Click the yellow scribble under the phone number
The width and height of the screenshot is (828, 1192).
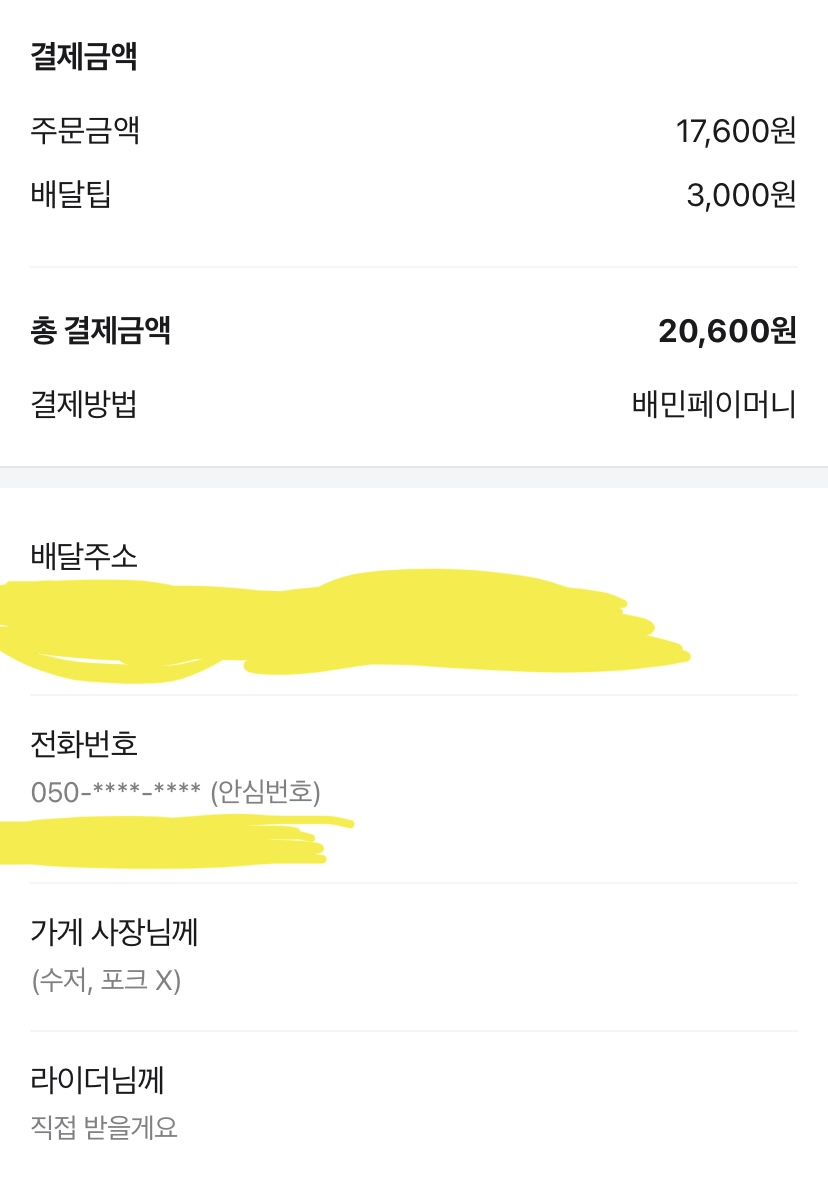click(x=170, y=838)
